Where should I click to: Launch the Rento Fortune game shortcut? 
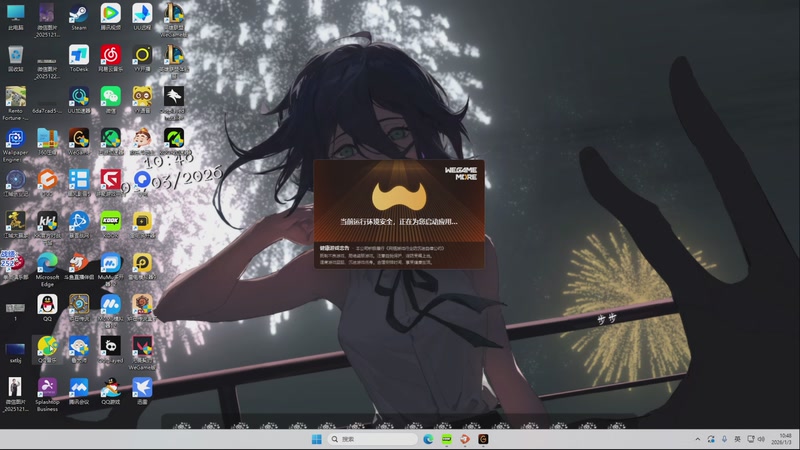(x=15, y=103)
